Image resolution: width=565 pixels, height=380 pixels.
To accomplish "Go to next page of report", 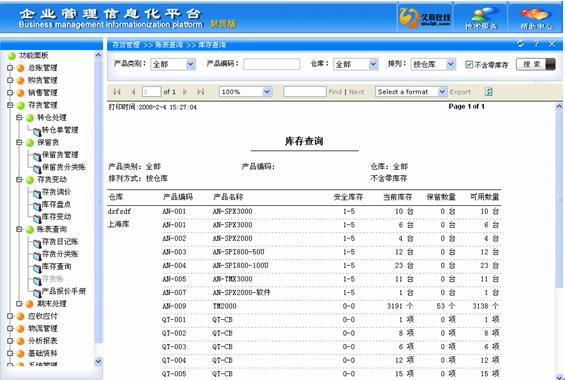I will 185,92.
